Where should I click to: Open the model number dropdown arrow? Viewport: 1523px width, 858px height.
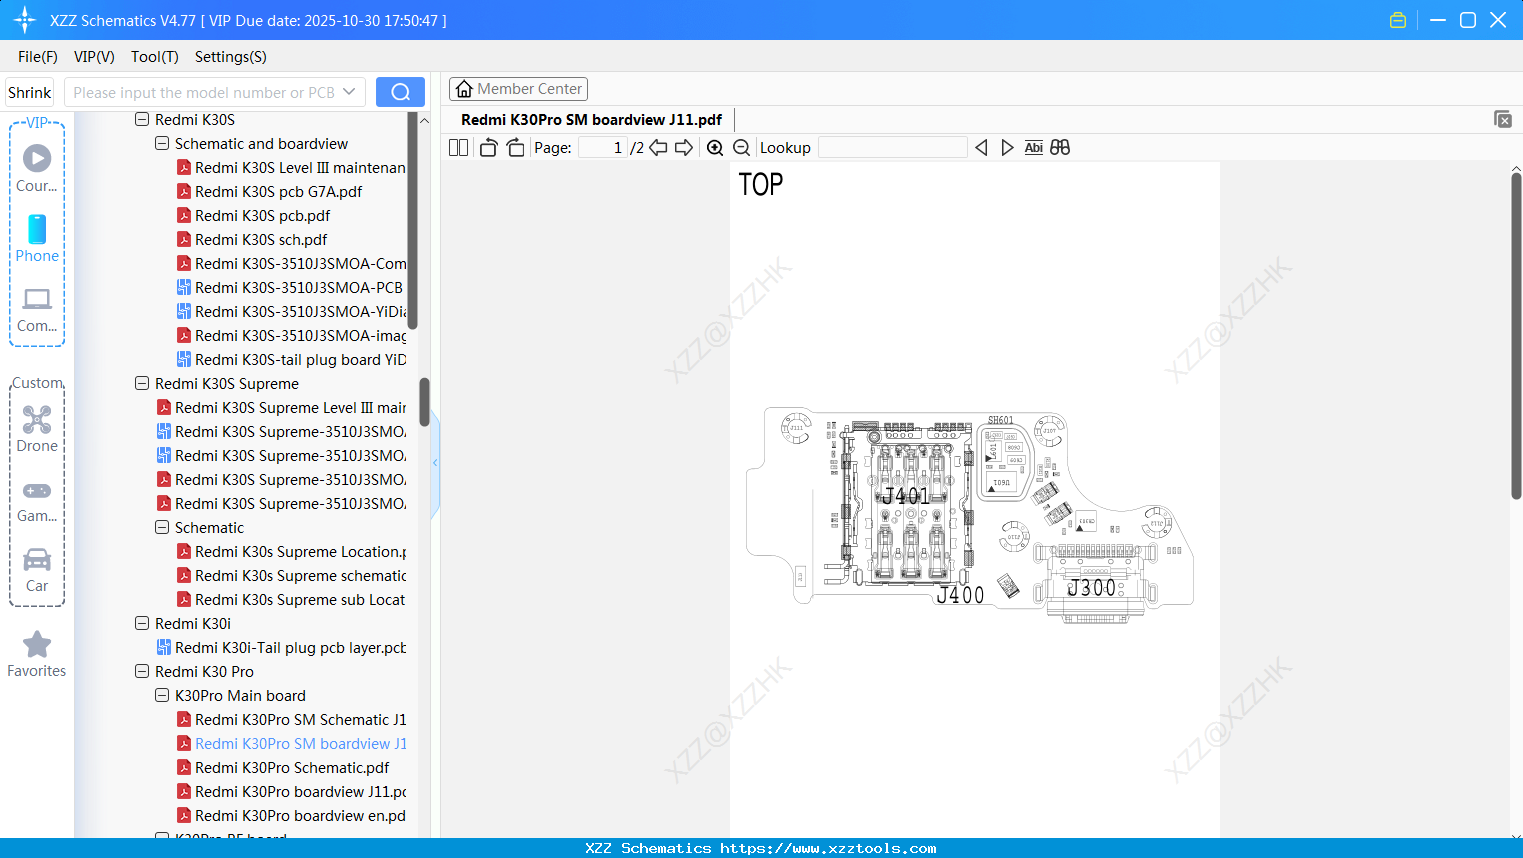tap(349, 92)
